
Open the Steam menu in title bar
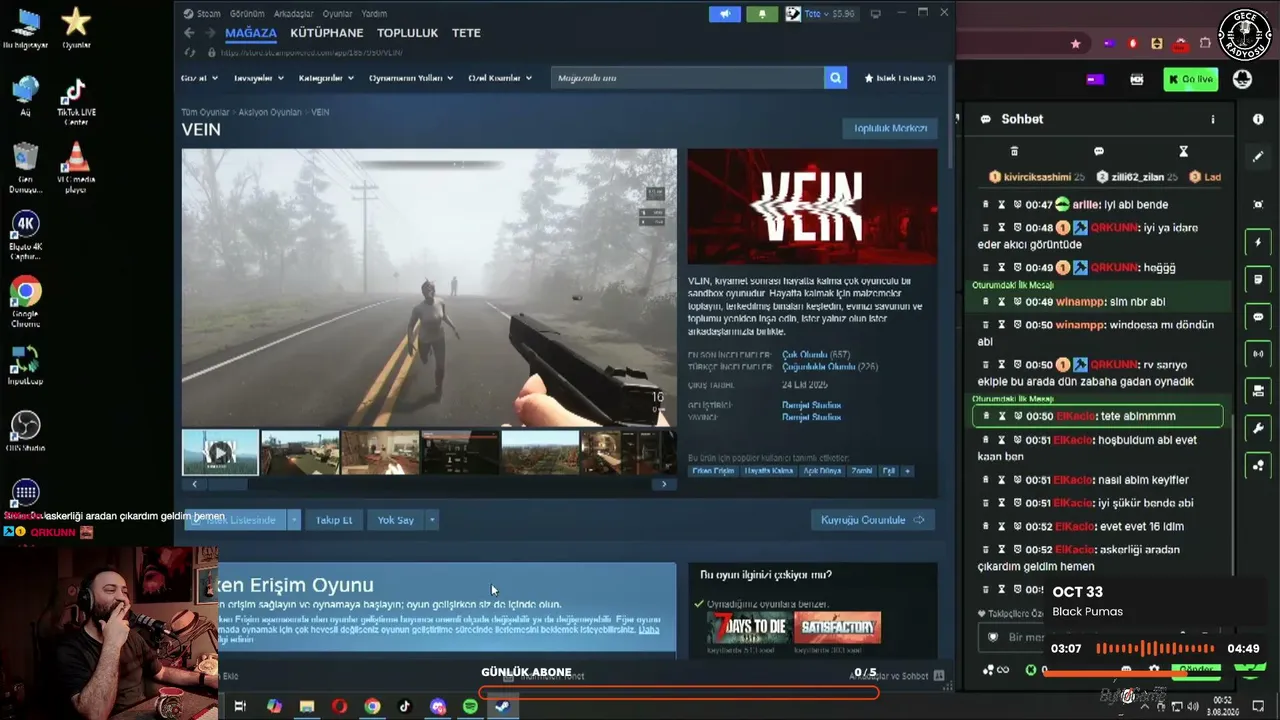pyautogui.click(x=203, y=14)
